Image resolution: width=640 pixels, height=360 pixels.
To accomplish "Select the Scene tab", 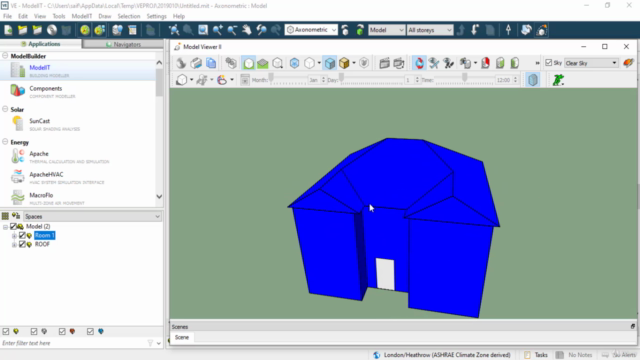I will 182,337.
